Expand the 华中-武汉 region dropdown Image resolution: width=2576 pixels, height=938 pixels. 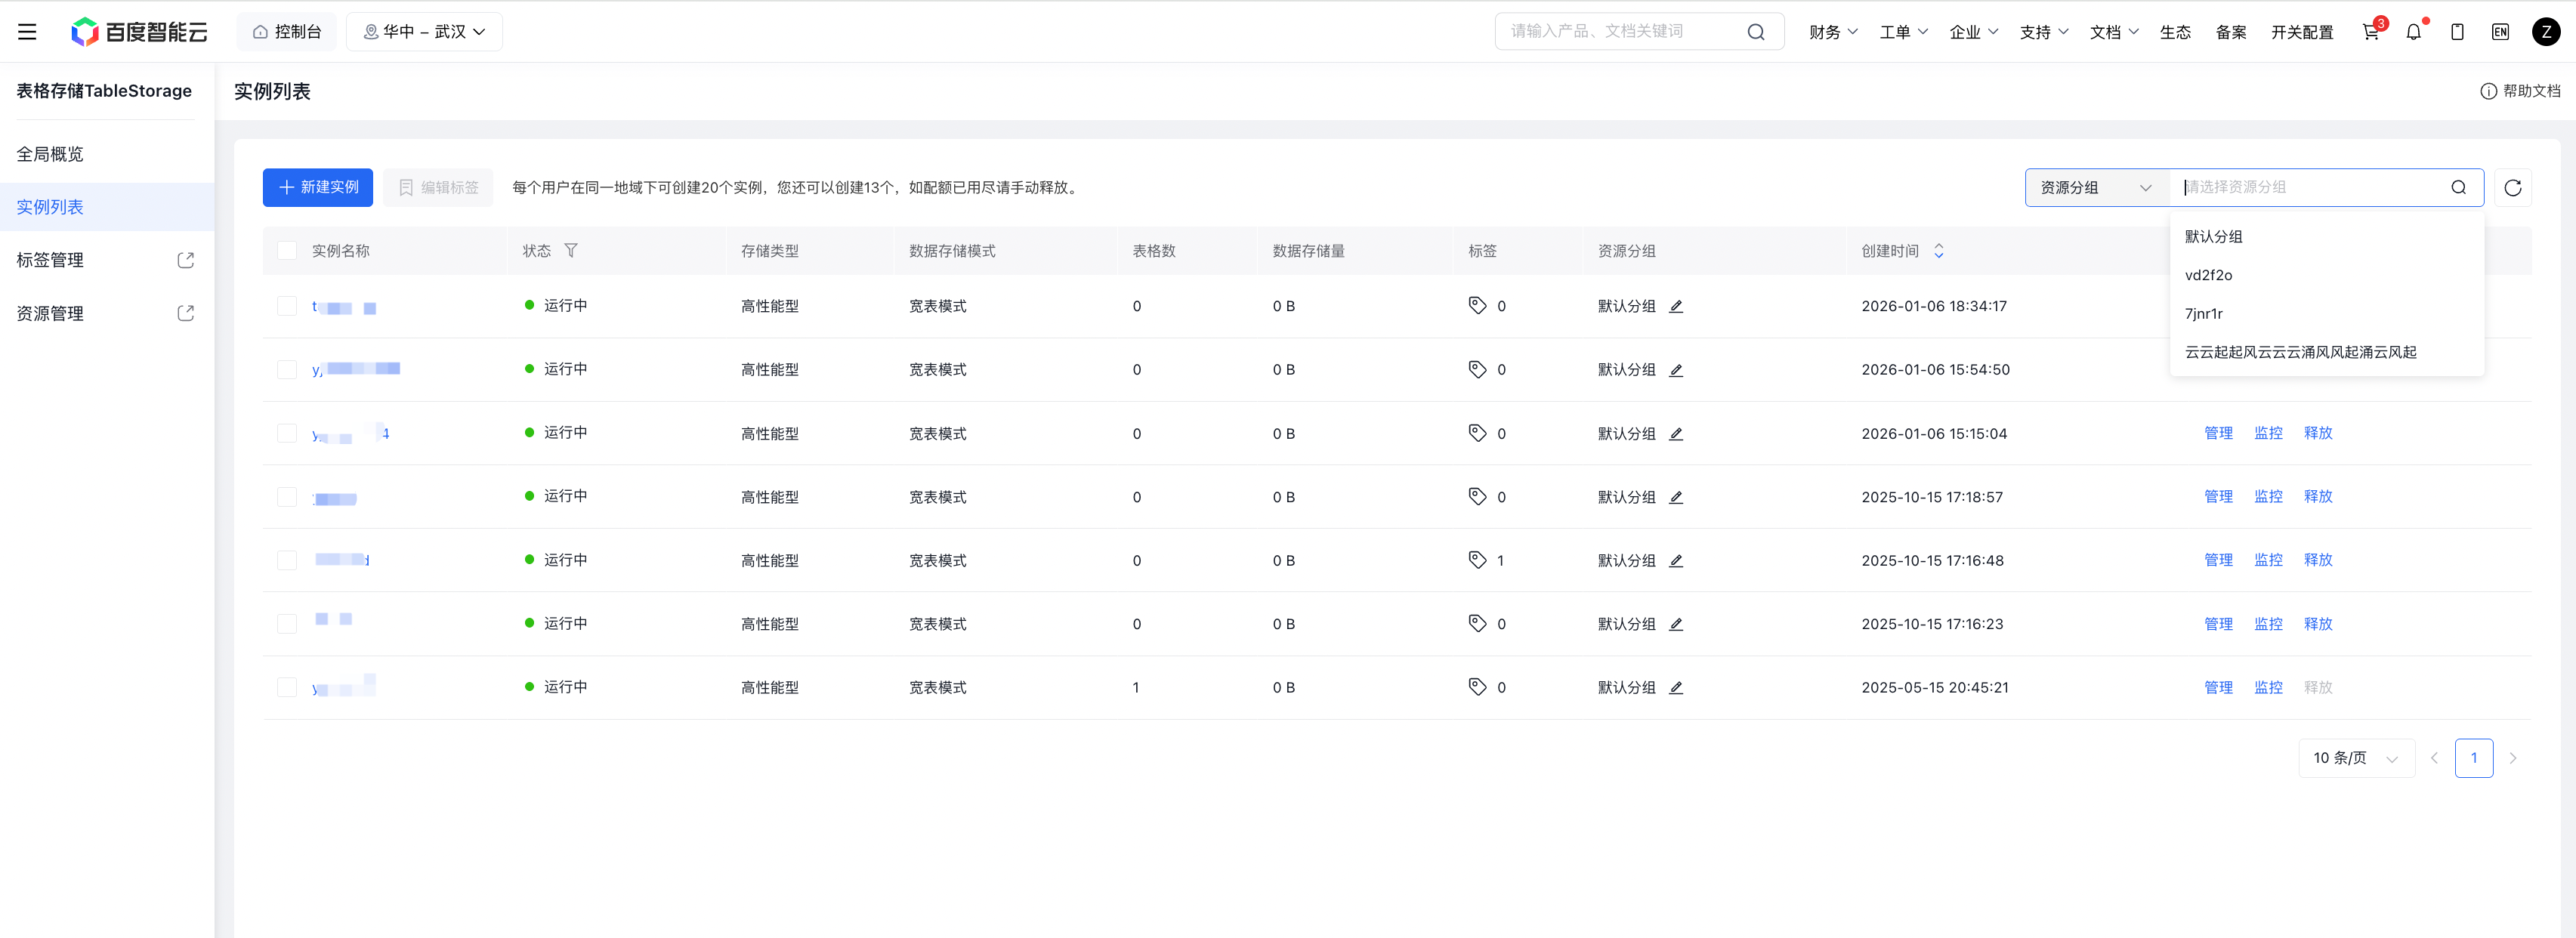424,32
